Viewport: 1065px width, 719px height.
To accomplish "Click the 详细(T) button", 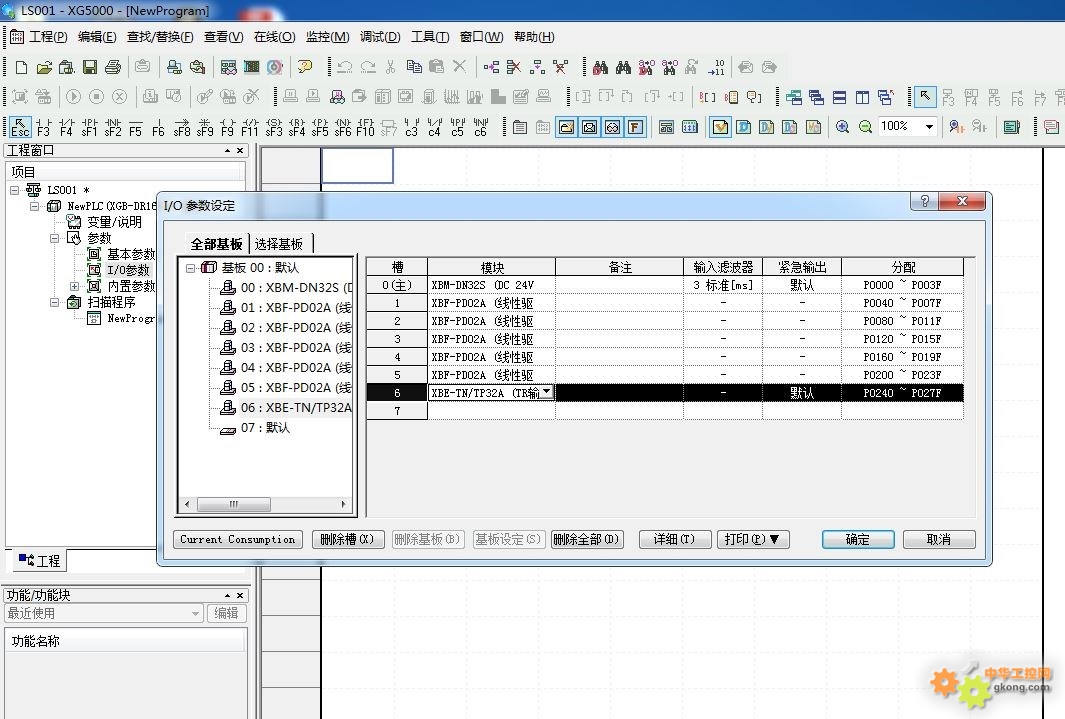I will (x=674, y=539).
